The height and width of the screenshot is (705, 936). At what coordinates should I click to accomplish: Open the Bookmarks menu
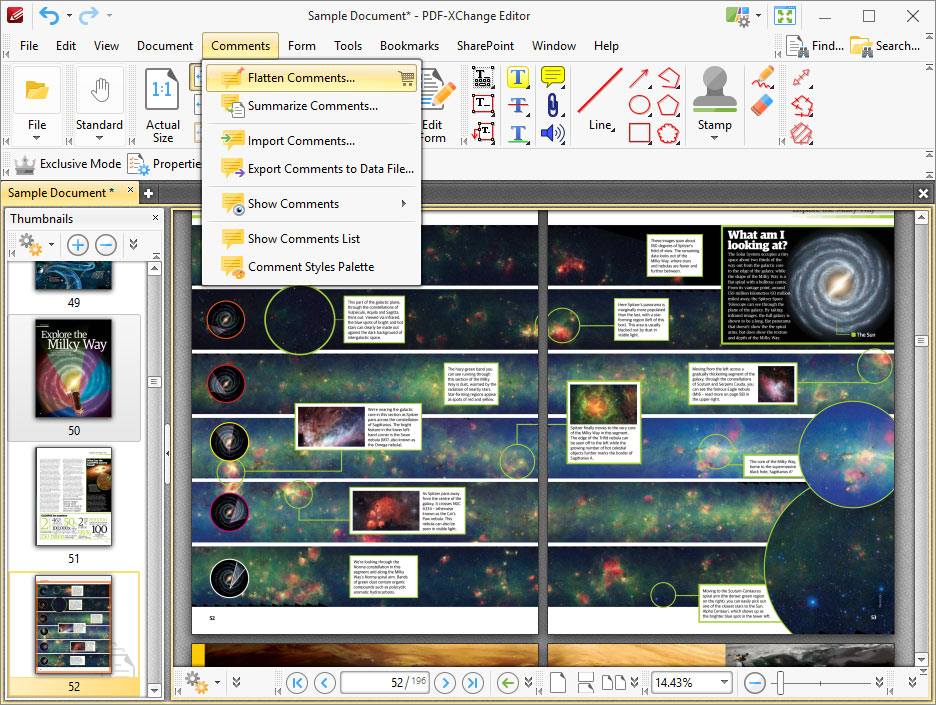[x=410, y=46]
